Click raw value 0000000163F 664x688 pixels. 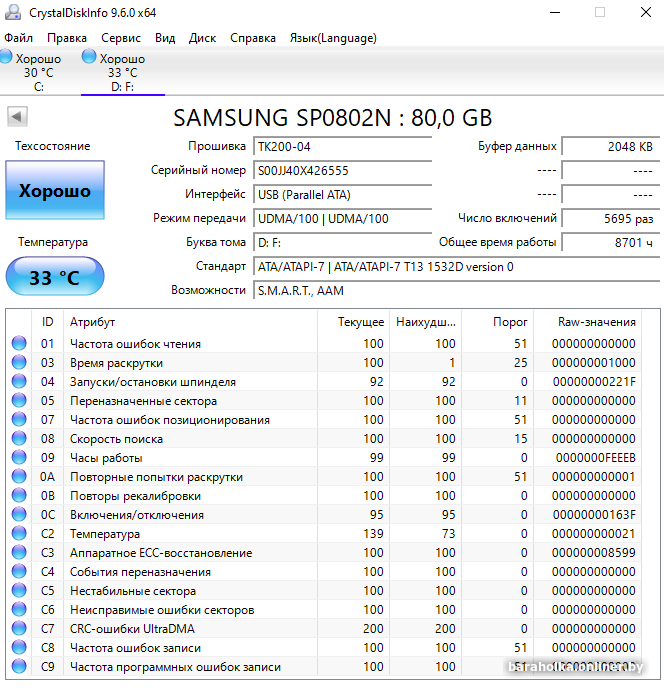pos(594,515)
